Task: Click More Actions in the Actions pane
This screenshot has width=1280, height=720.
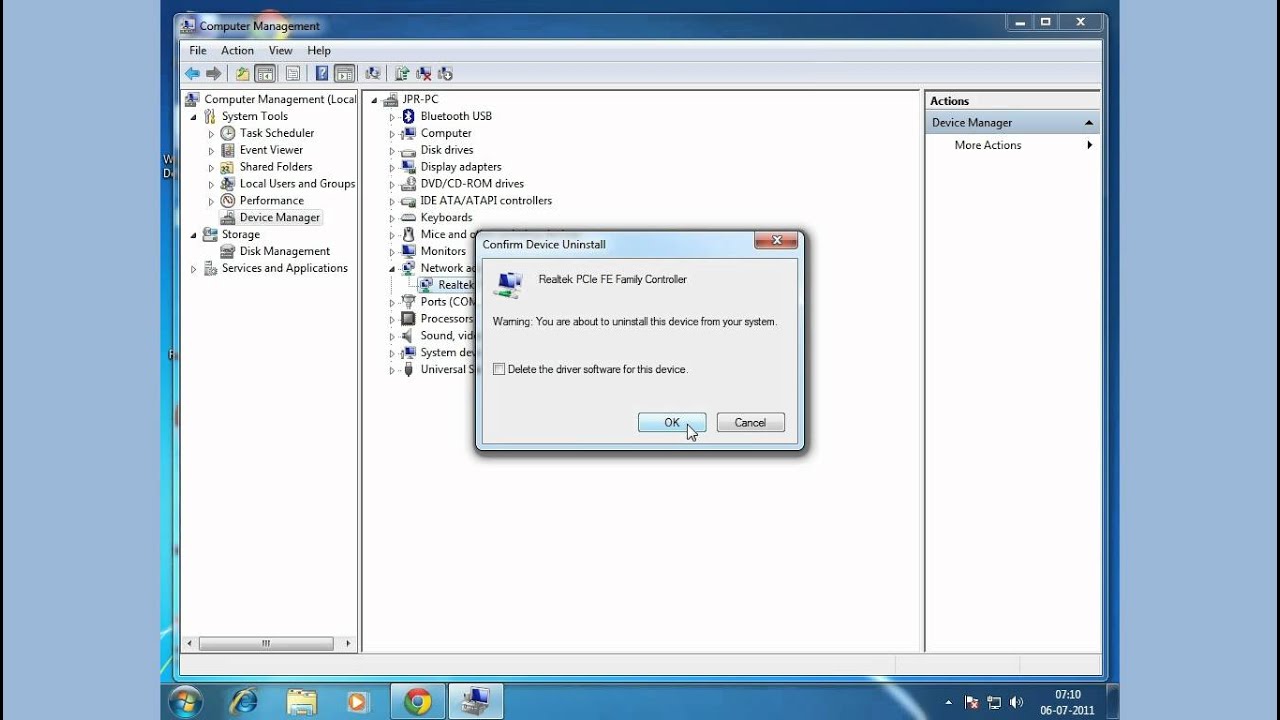Action: (988, 145)
